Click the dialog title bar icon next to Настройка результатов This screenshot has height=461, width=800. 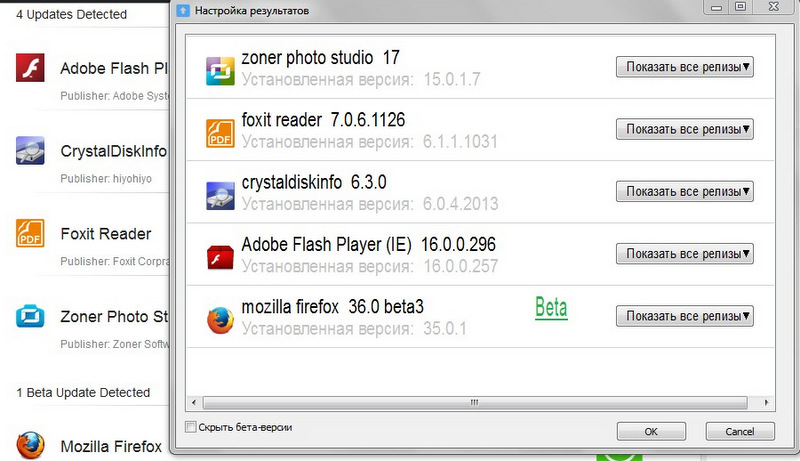(183, 10)
